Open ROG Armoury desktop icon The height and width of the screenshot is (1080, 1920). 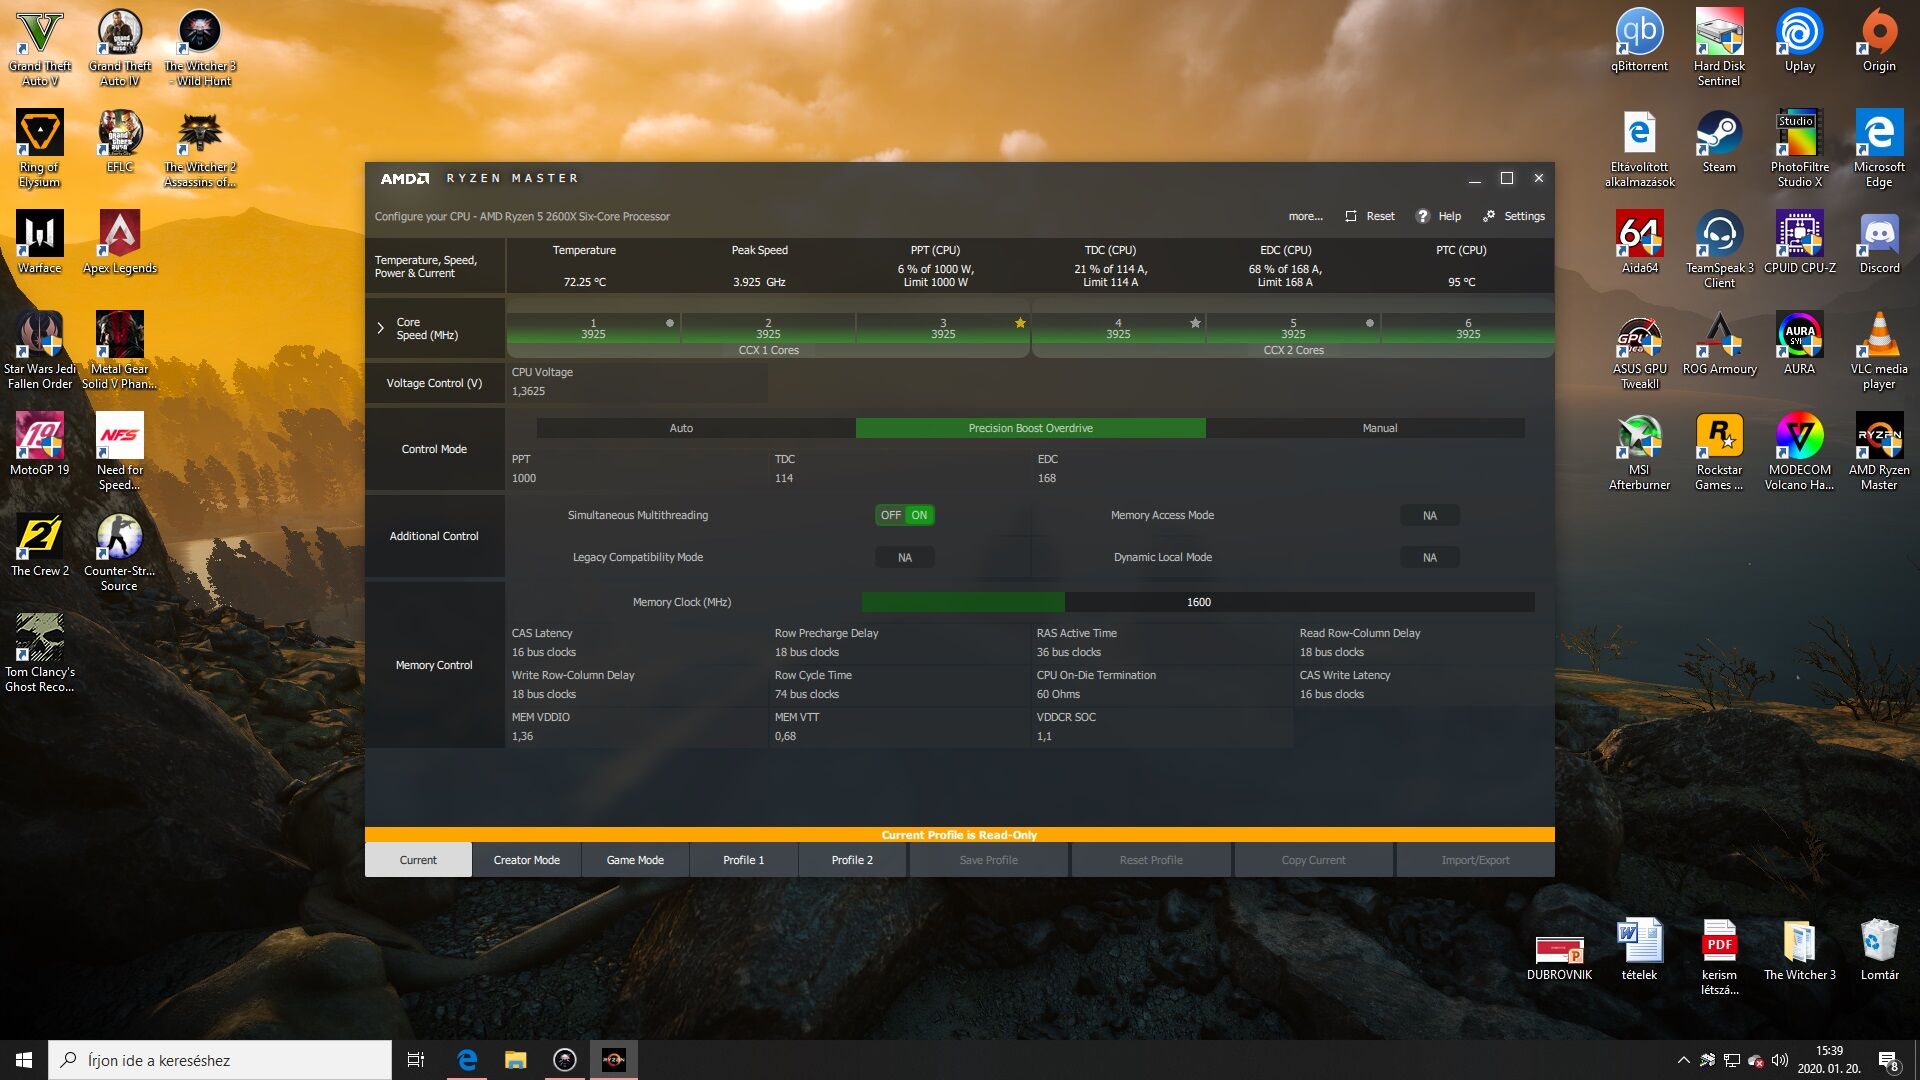(1719, 343)
